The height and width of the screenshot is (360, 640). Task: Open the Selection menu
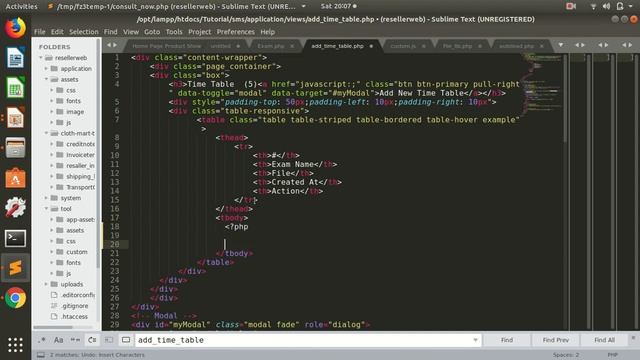click(84, 32)
